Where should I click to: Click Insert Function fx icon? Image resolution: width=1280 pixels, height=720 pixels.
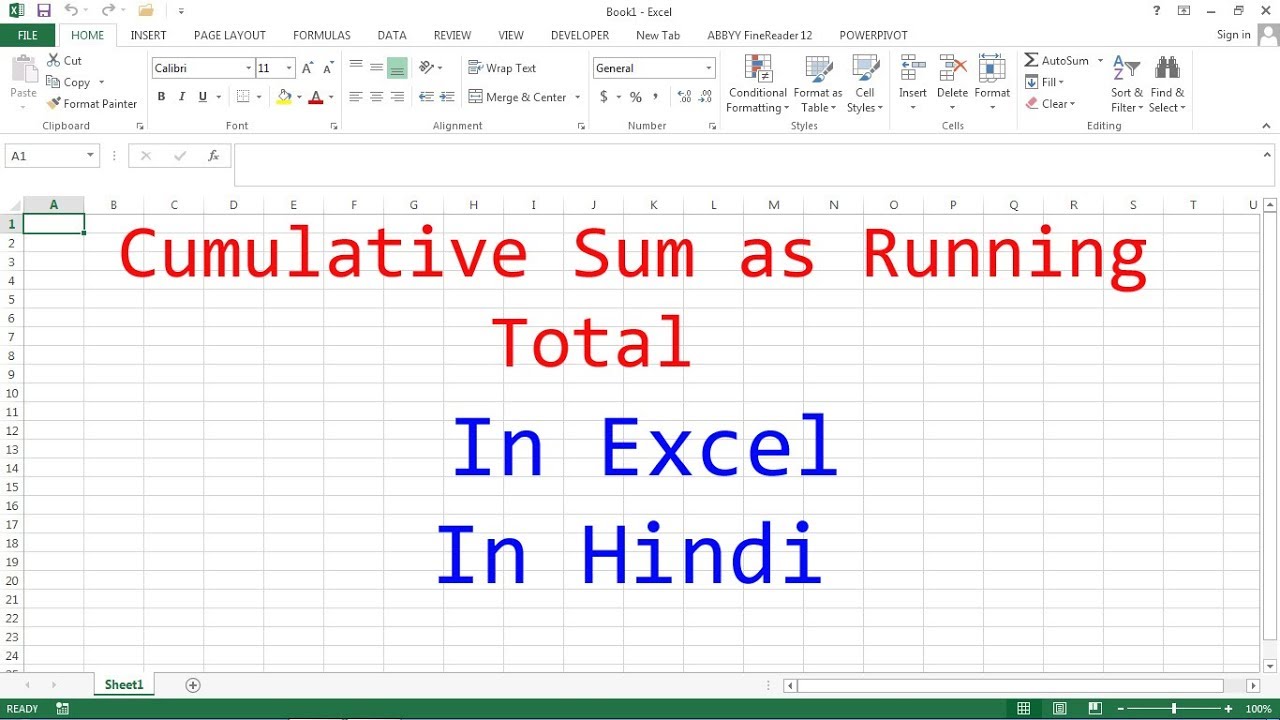coord(213,156)
